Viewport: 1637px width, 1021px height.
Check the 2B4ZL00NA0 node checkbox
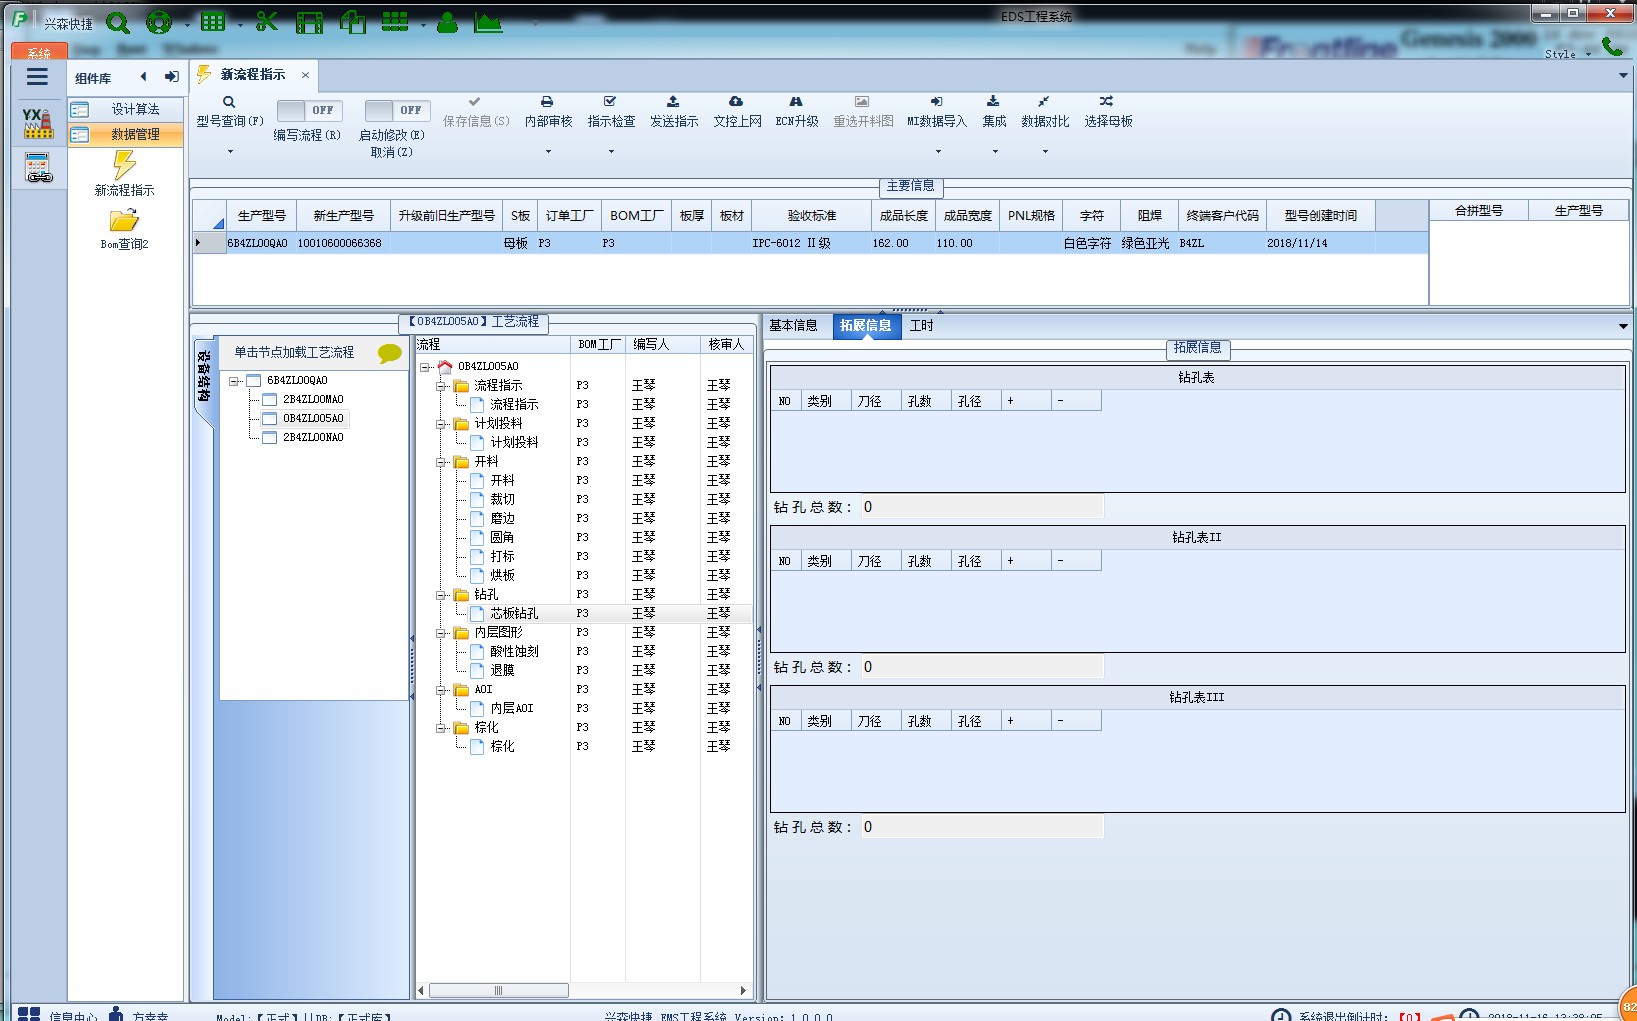pyautogui.click(x=269, y=438)
